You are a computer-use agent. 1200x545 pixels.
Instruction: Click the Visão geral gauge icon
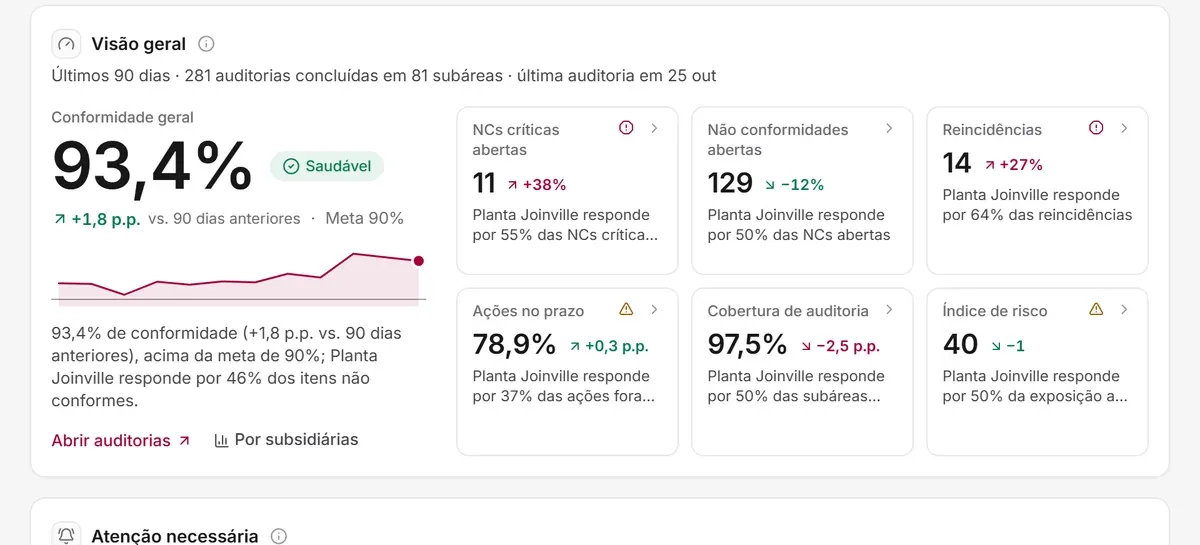click(x=66, y=44)
